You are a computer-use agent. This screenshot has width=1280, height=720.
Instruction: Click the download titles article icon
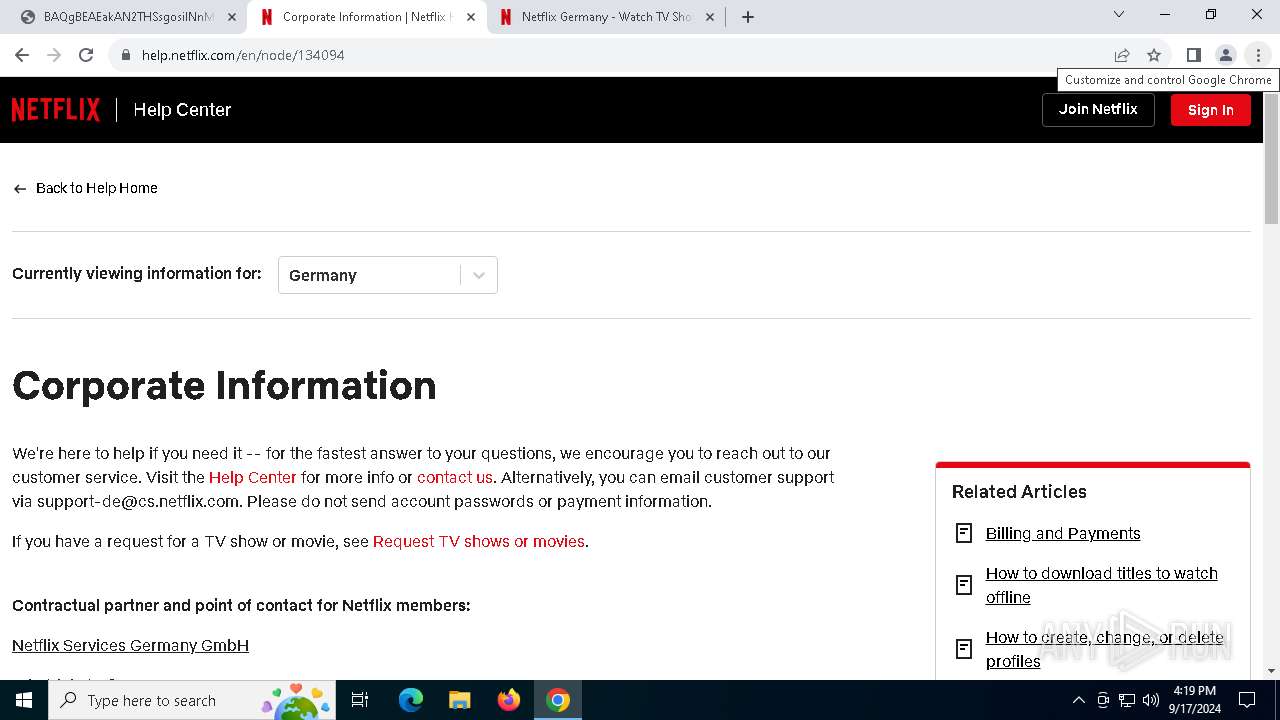(x=964, y=585)
